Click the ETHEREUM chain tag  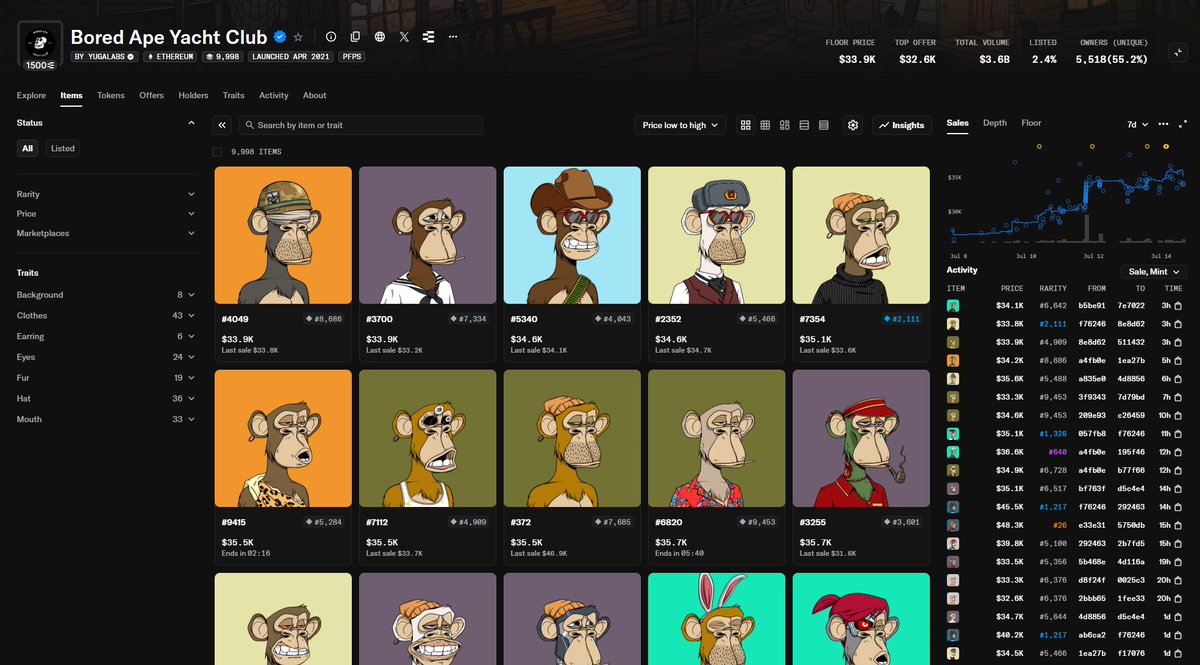(x=170, y=57)
